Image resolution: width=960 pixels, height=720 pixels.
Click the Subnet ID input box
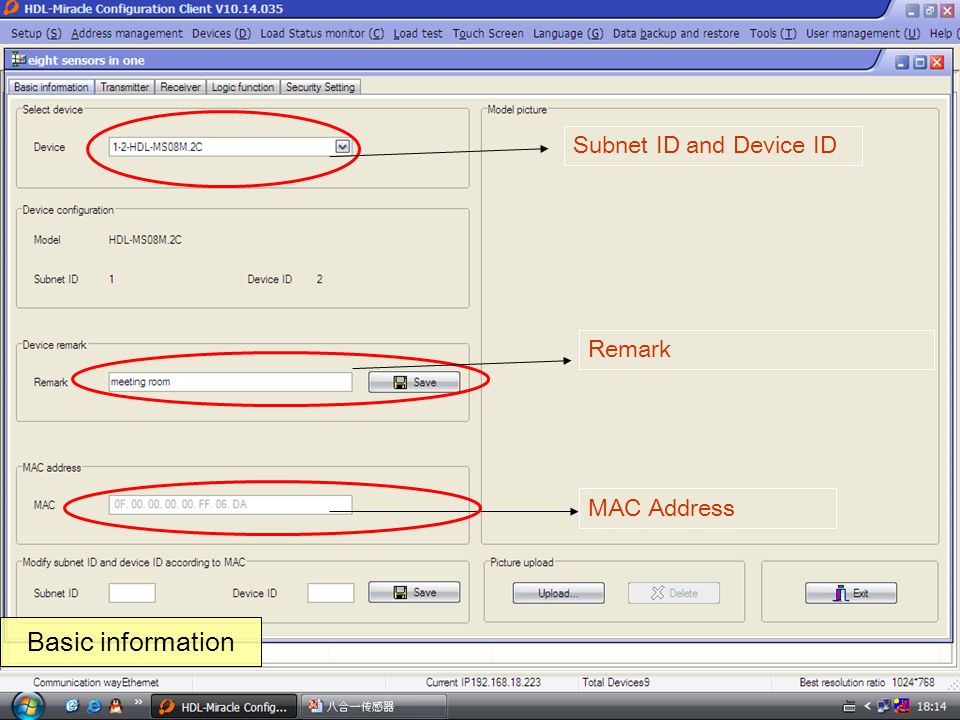[132, 593]
